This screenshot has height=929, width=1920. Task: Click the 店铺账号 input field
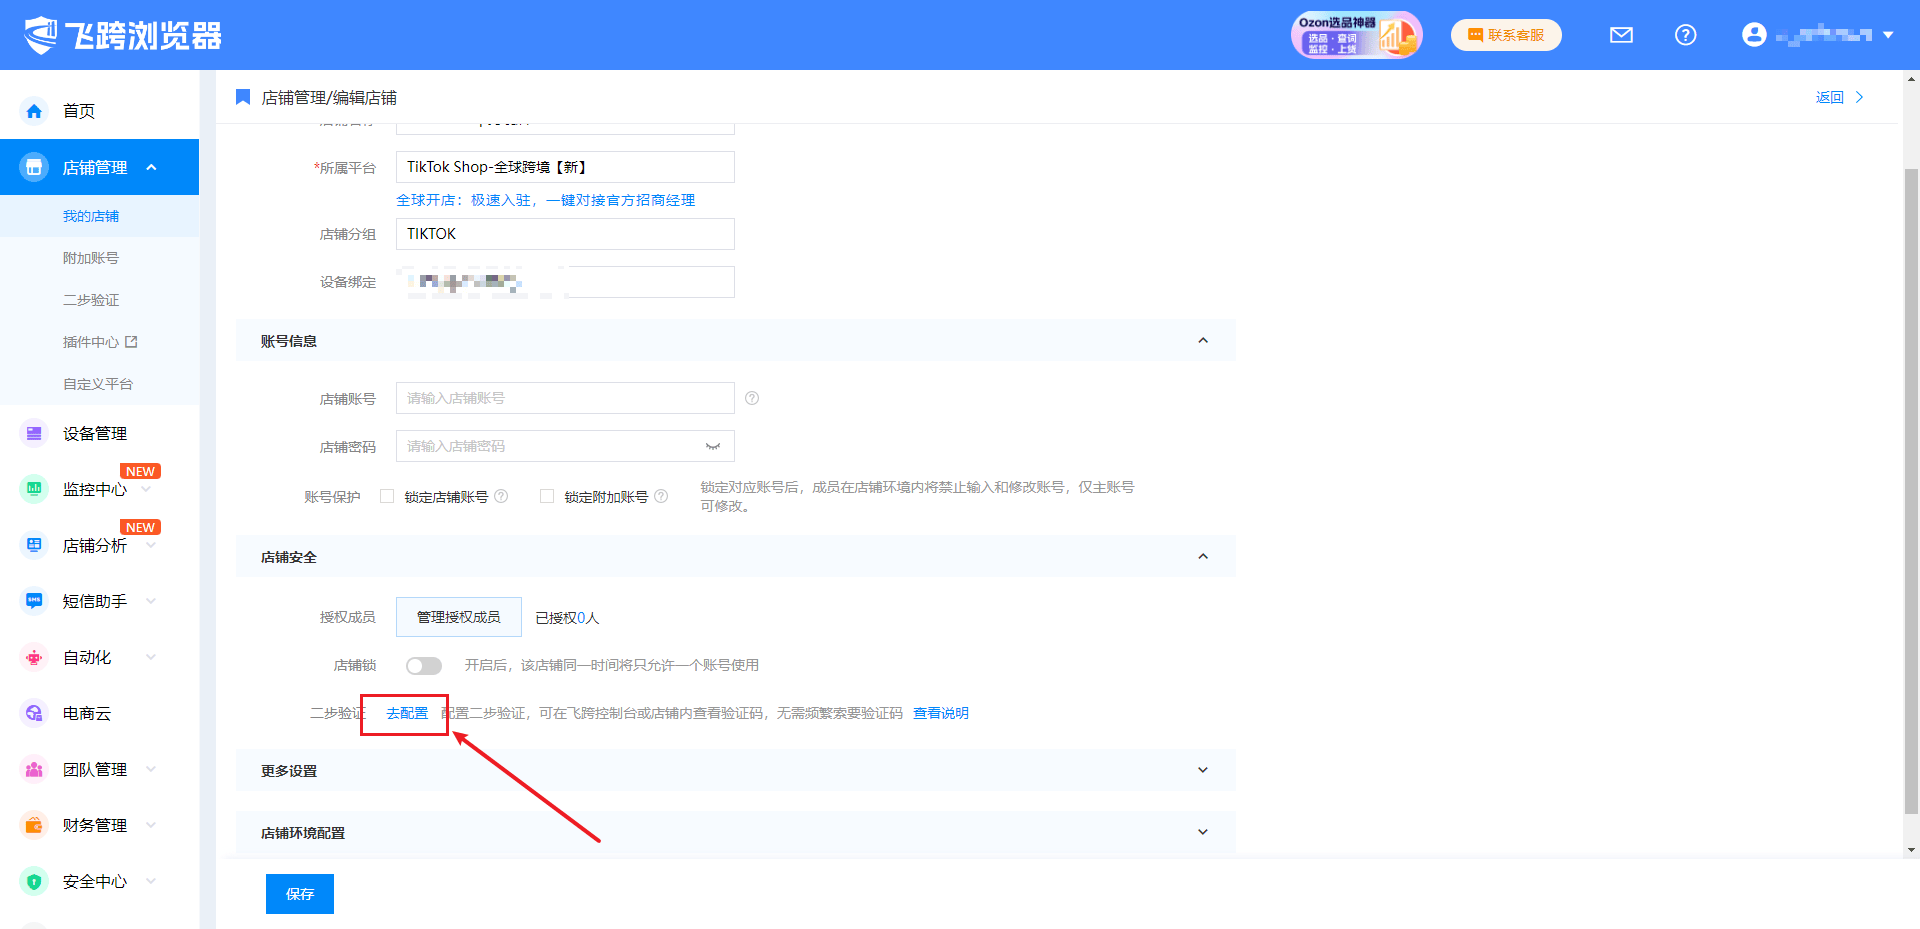565,398
